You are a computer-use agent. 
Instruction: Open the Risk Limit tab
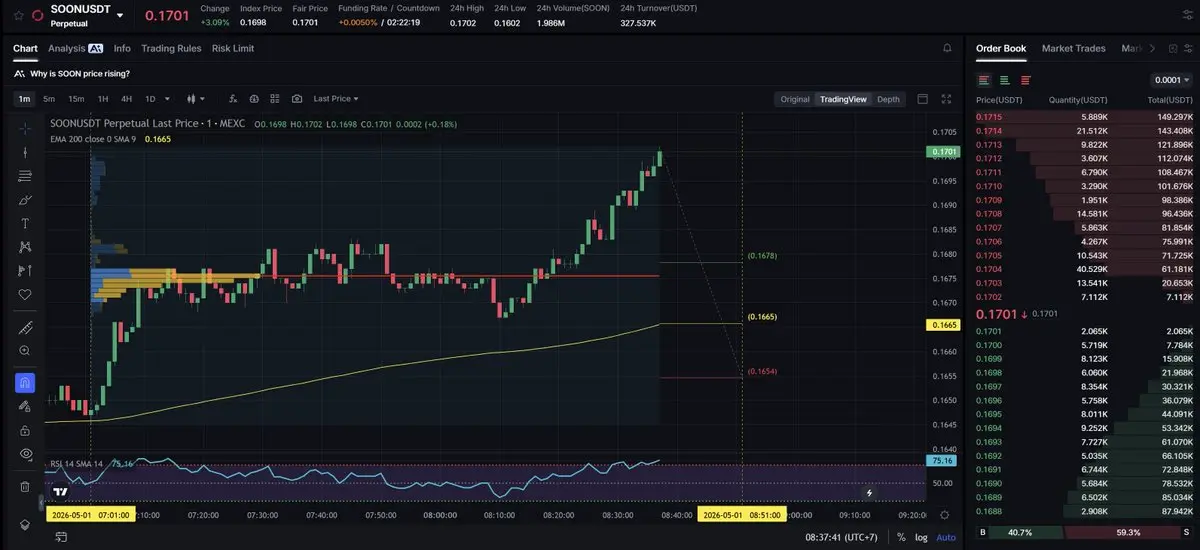233,48
